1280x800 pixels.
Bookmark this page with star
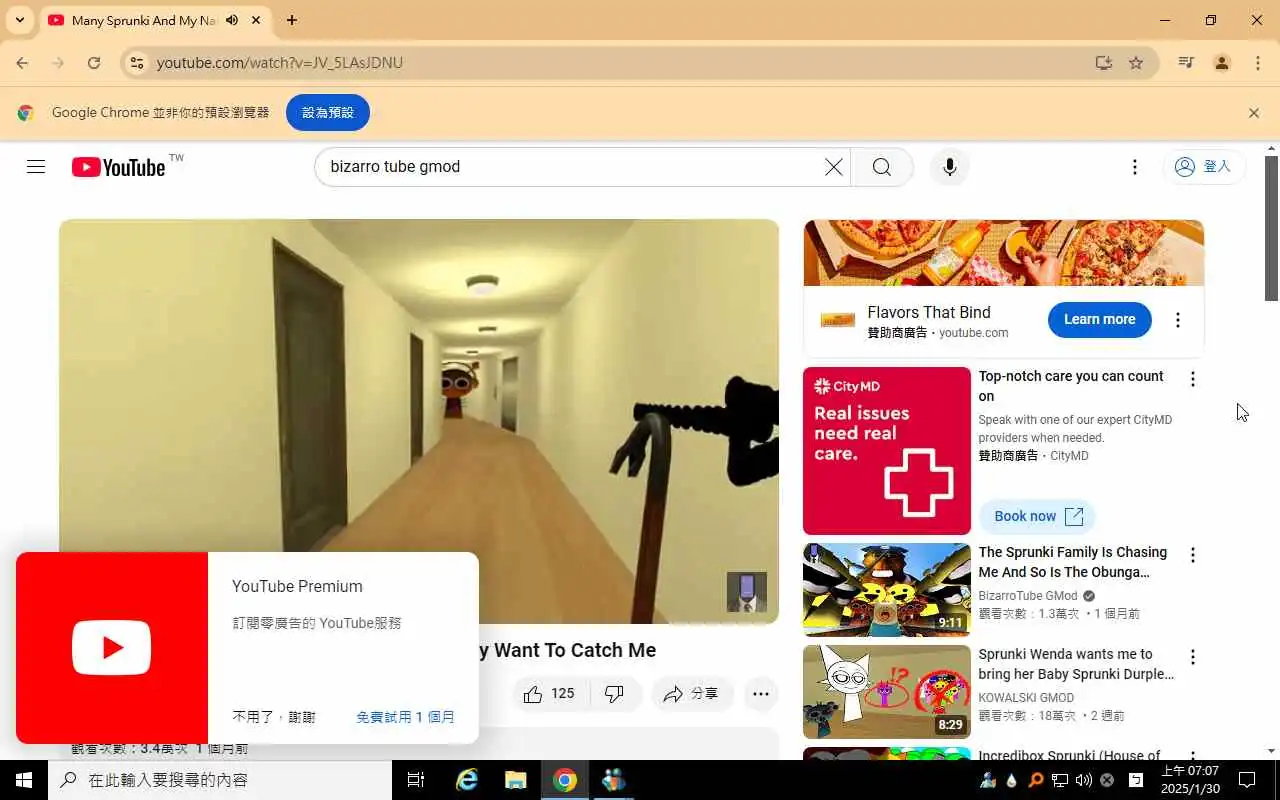click(1136, 62)
